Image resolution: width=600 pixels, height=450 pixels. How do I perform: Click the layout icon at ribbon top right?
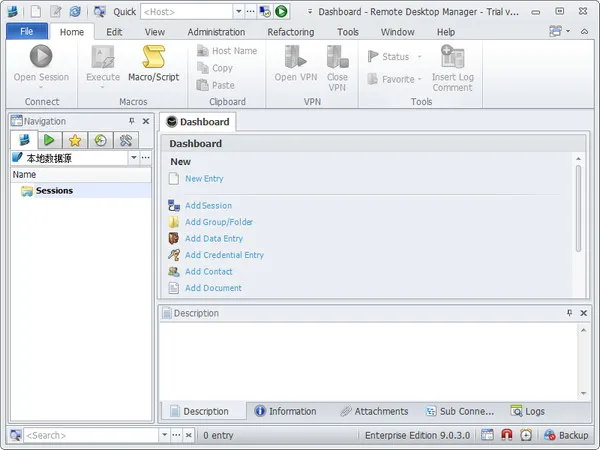pos(556,31)
